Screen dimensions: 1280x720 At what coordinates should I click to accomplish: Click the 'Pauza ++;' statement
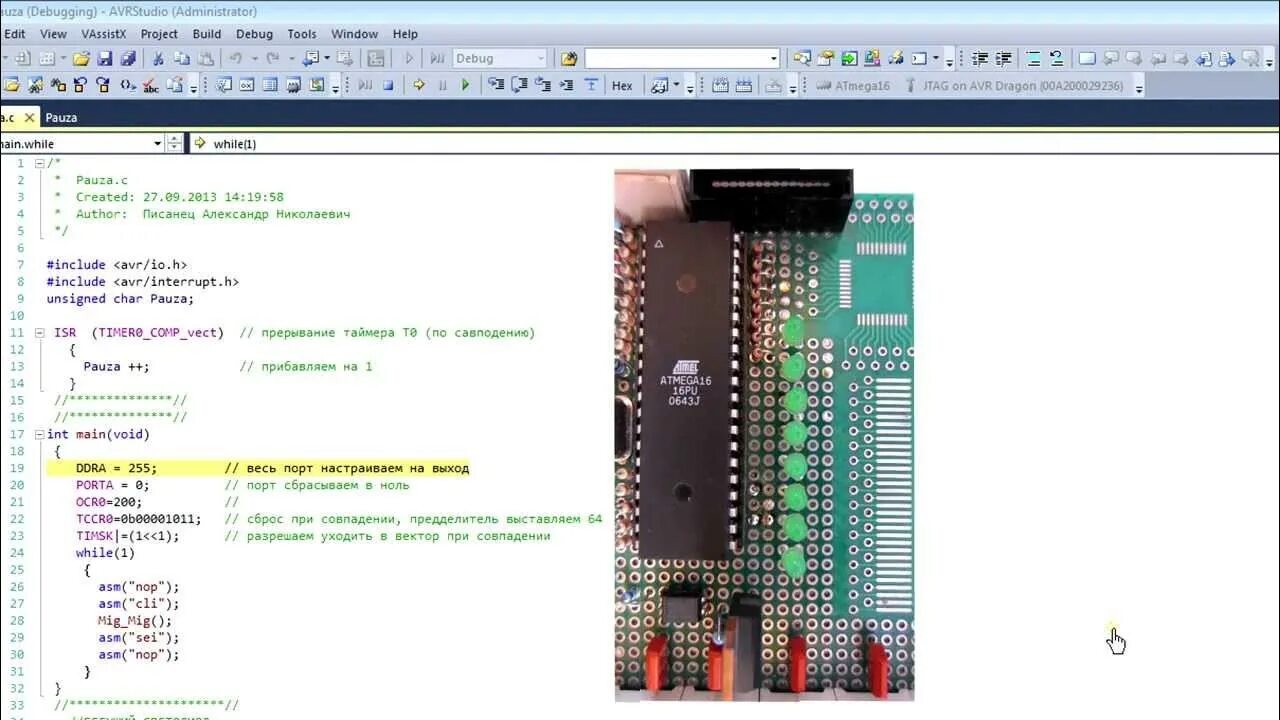[x=116, y=366]
